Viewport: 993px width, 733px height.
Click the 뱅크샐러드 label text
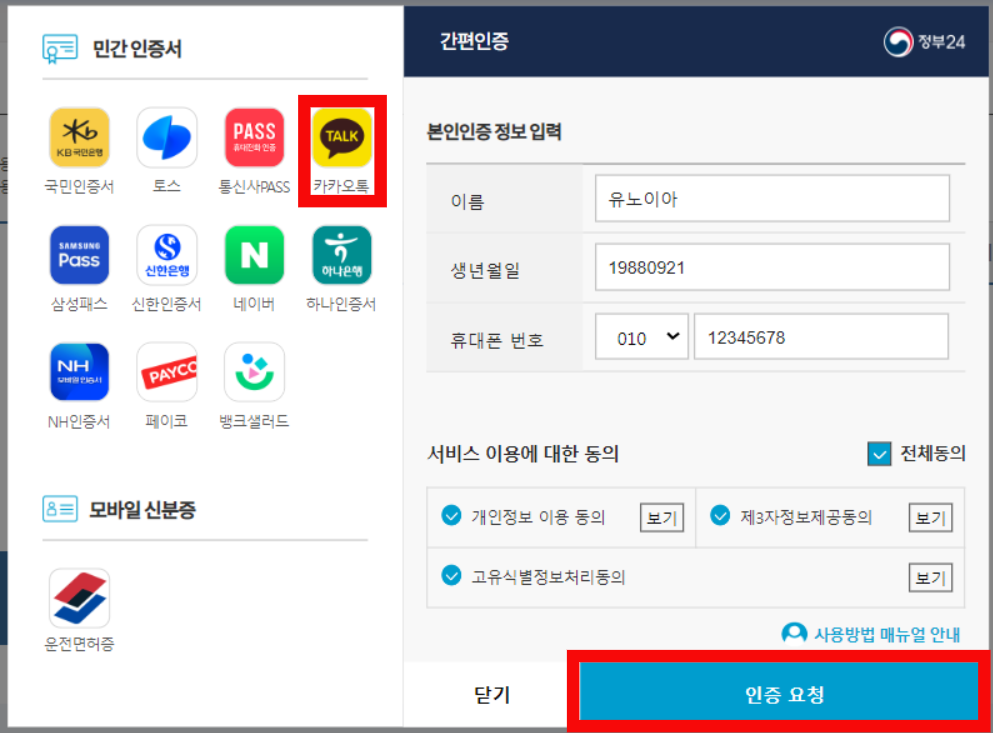coord(254,421)
